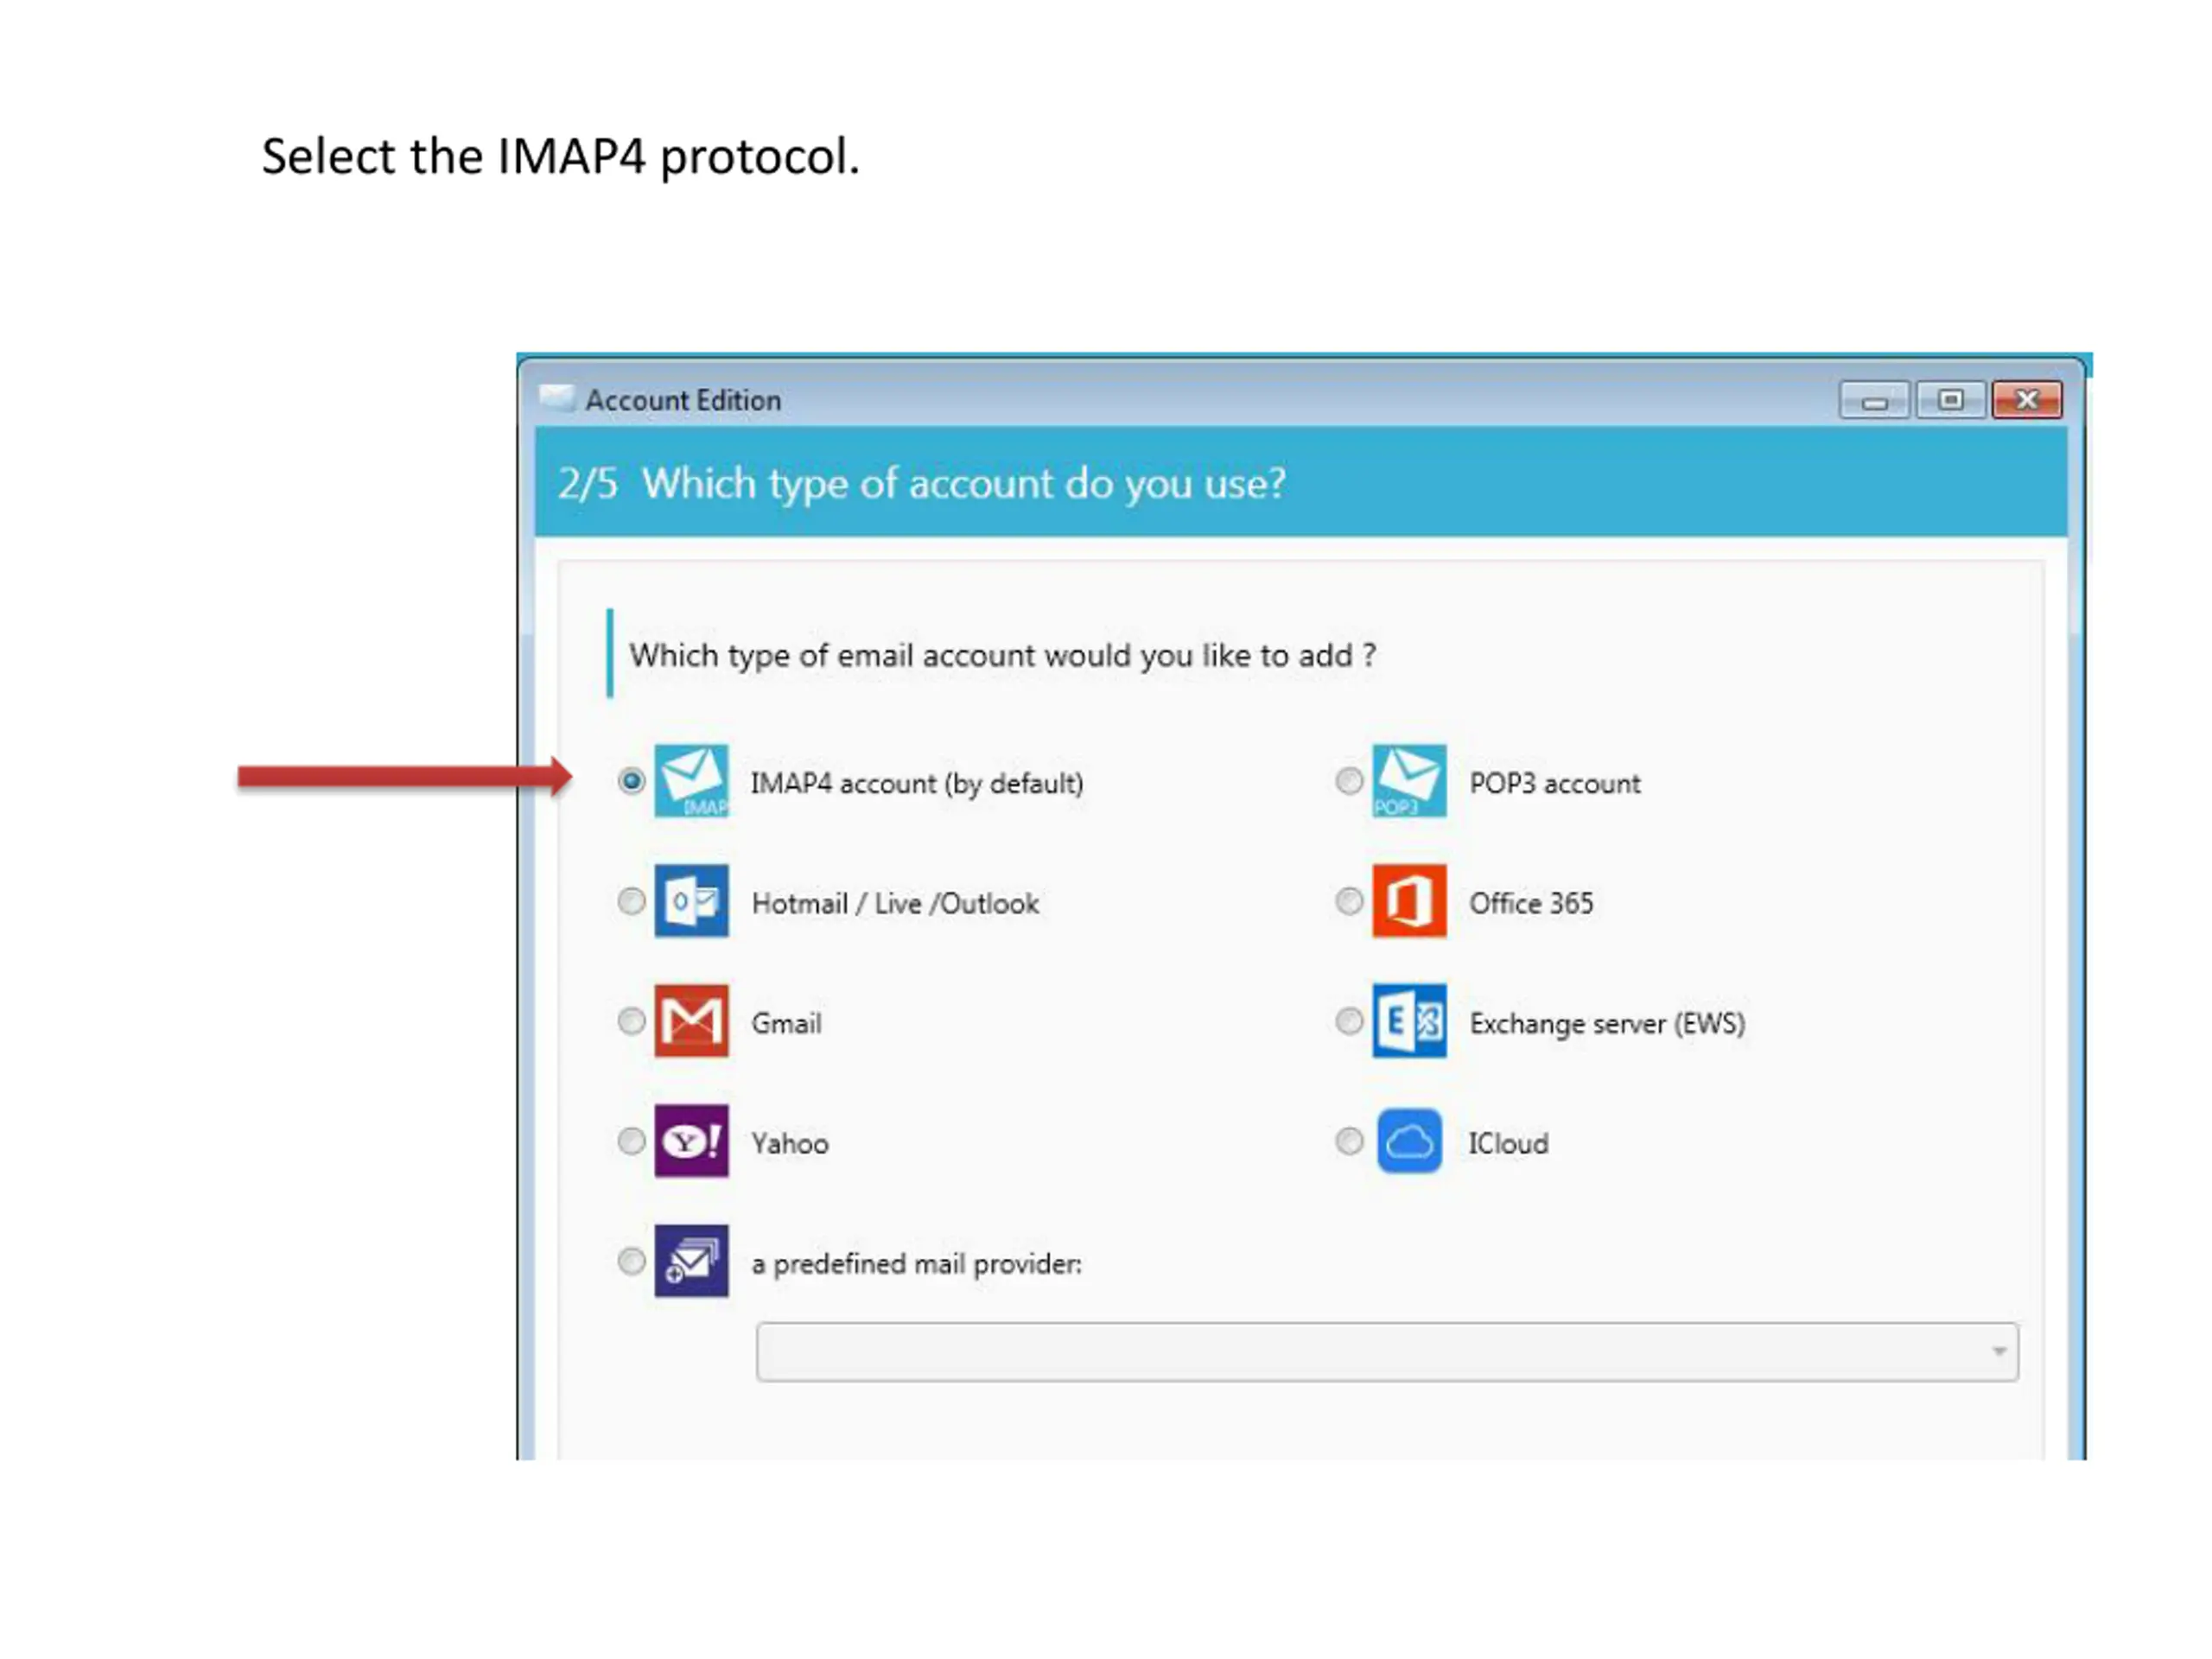Viewport: 2212px width, 1659px height.
Task: Click the predefined mail provider icon
Action: (x=691, y=1261)
